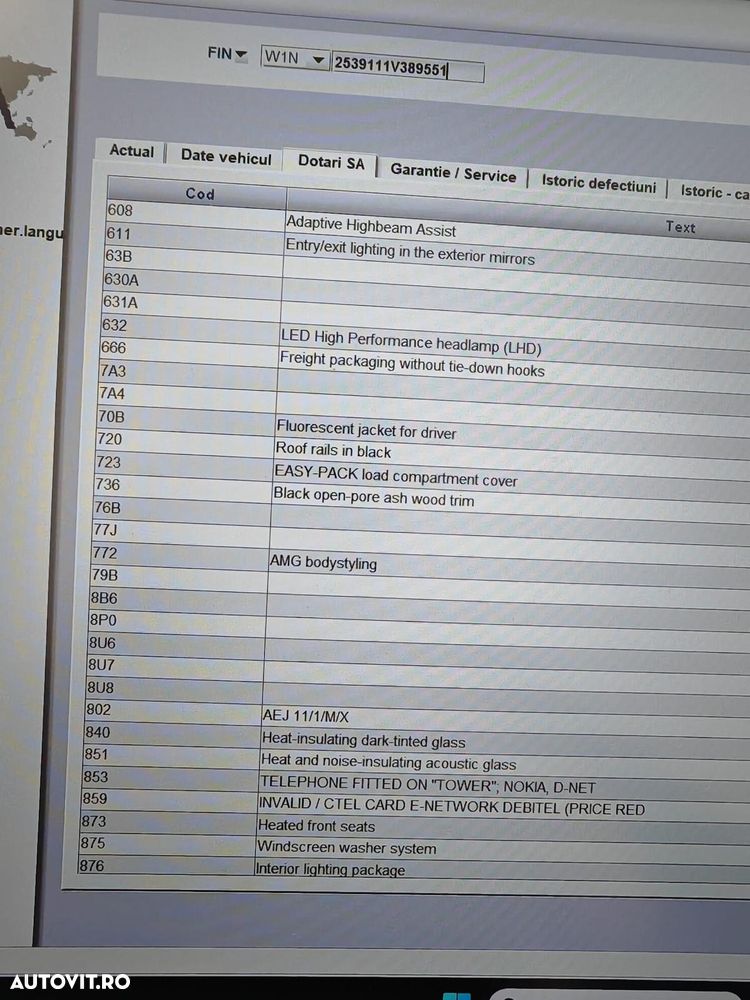Select the Dotari SA tab
Image resolution: width=750 pixels, height=1000 pixels.
pyautogui.click(x=330, y=163)
